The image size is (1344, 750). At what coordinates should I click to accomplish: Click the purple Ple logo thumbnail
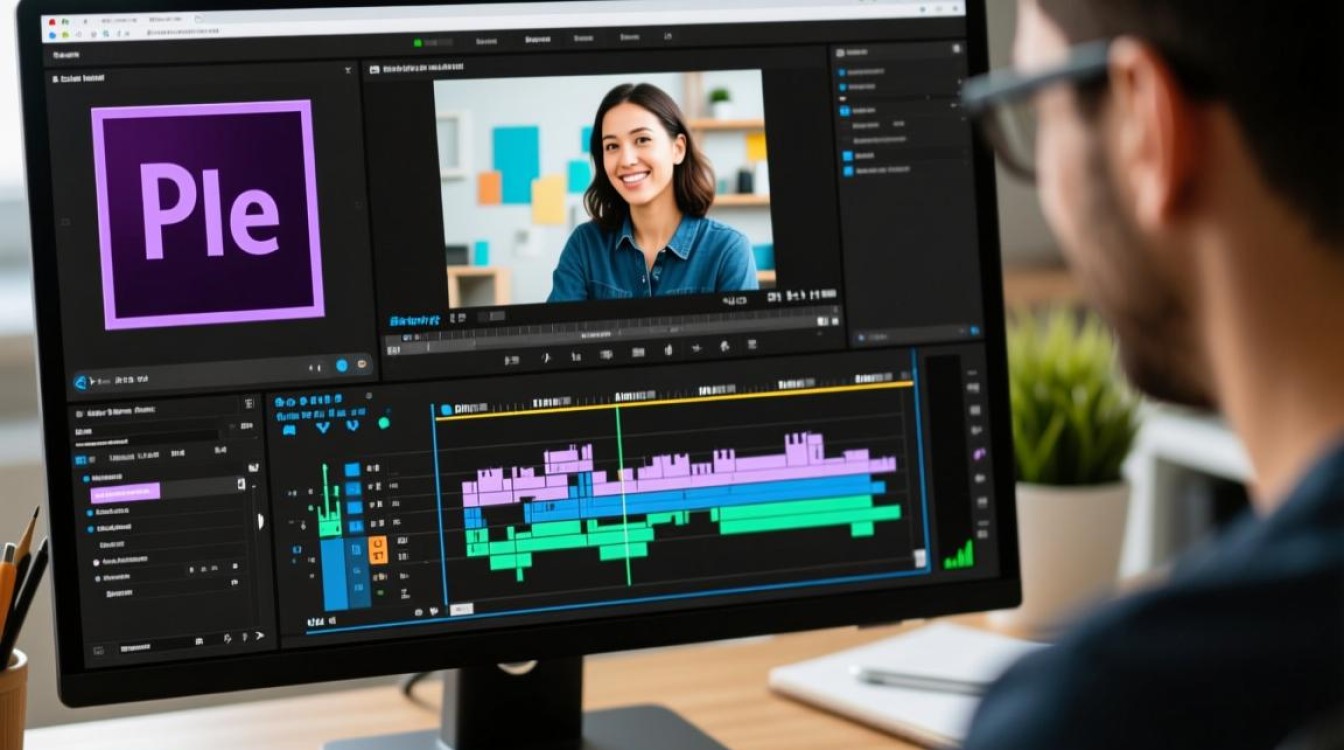tap(208, 214)
